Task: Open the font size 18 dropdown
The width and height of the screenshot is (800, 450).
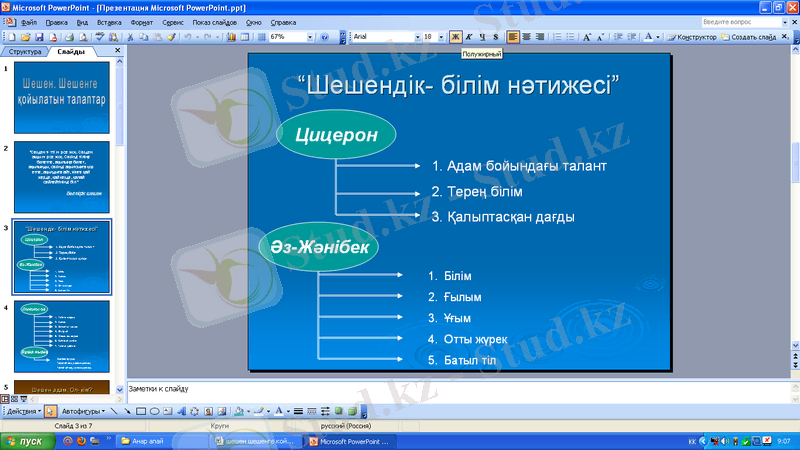Action: (x=441, y=37)
